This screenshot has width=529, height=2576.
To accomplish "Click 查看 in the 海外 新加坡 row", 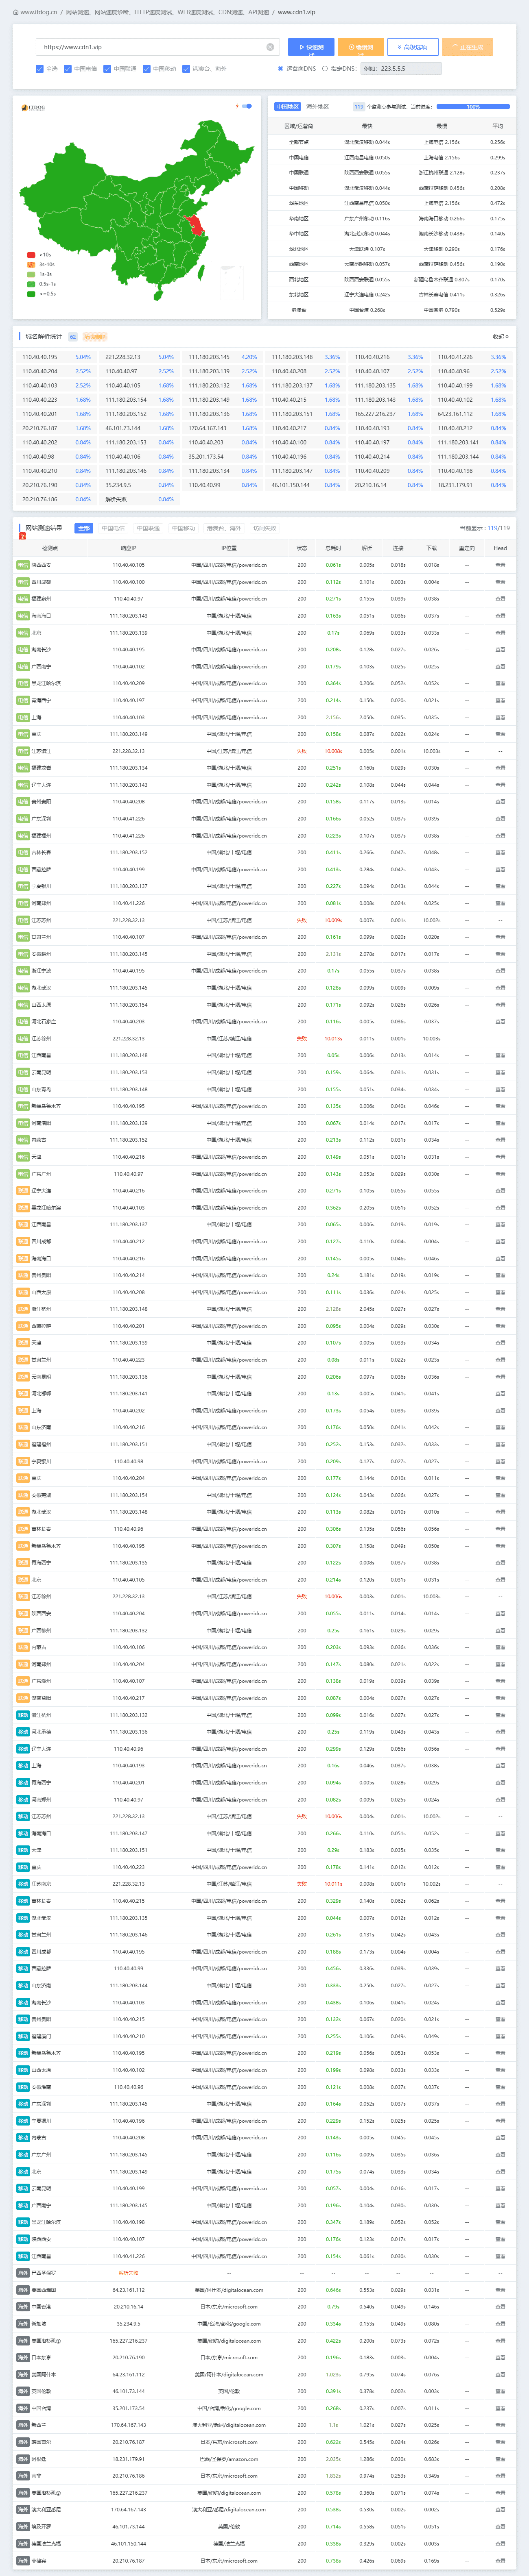I will pos(500,2324).
